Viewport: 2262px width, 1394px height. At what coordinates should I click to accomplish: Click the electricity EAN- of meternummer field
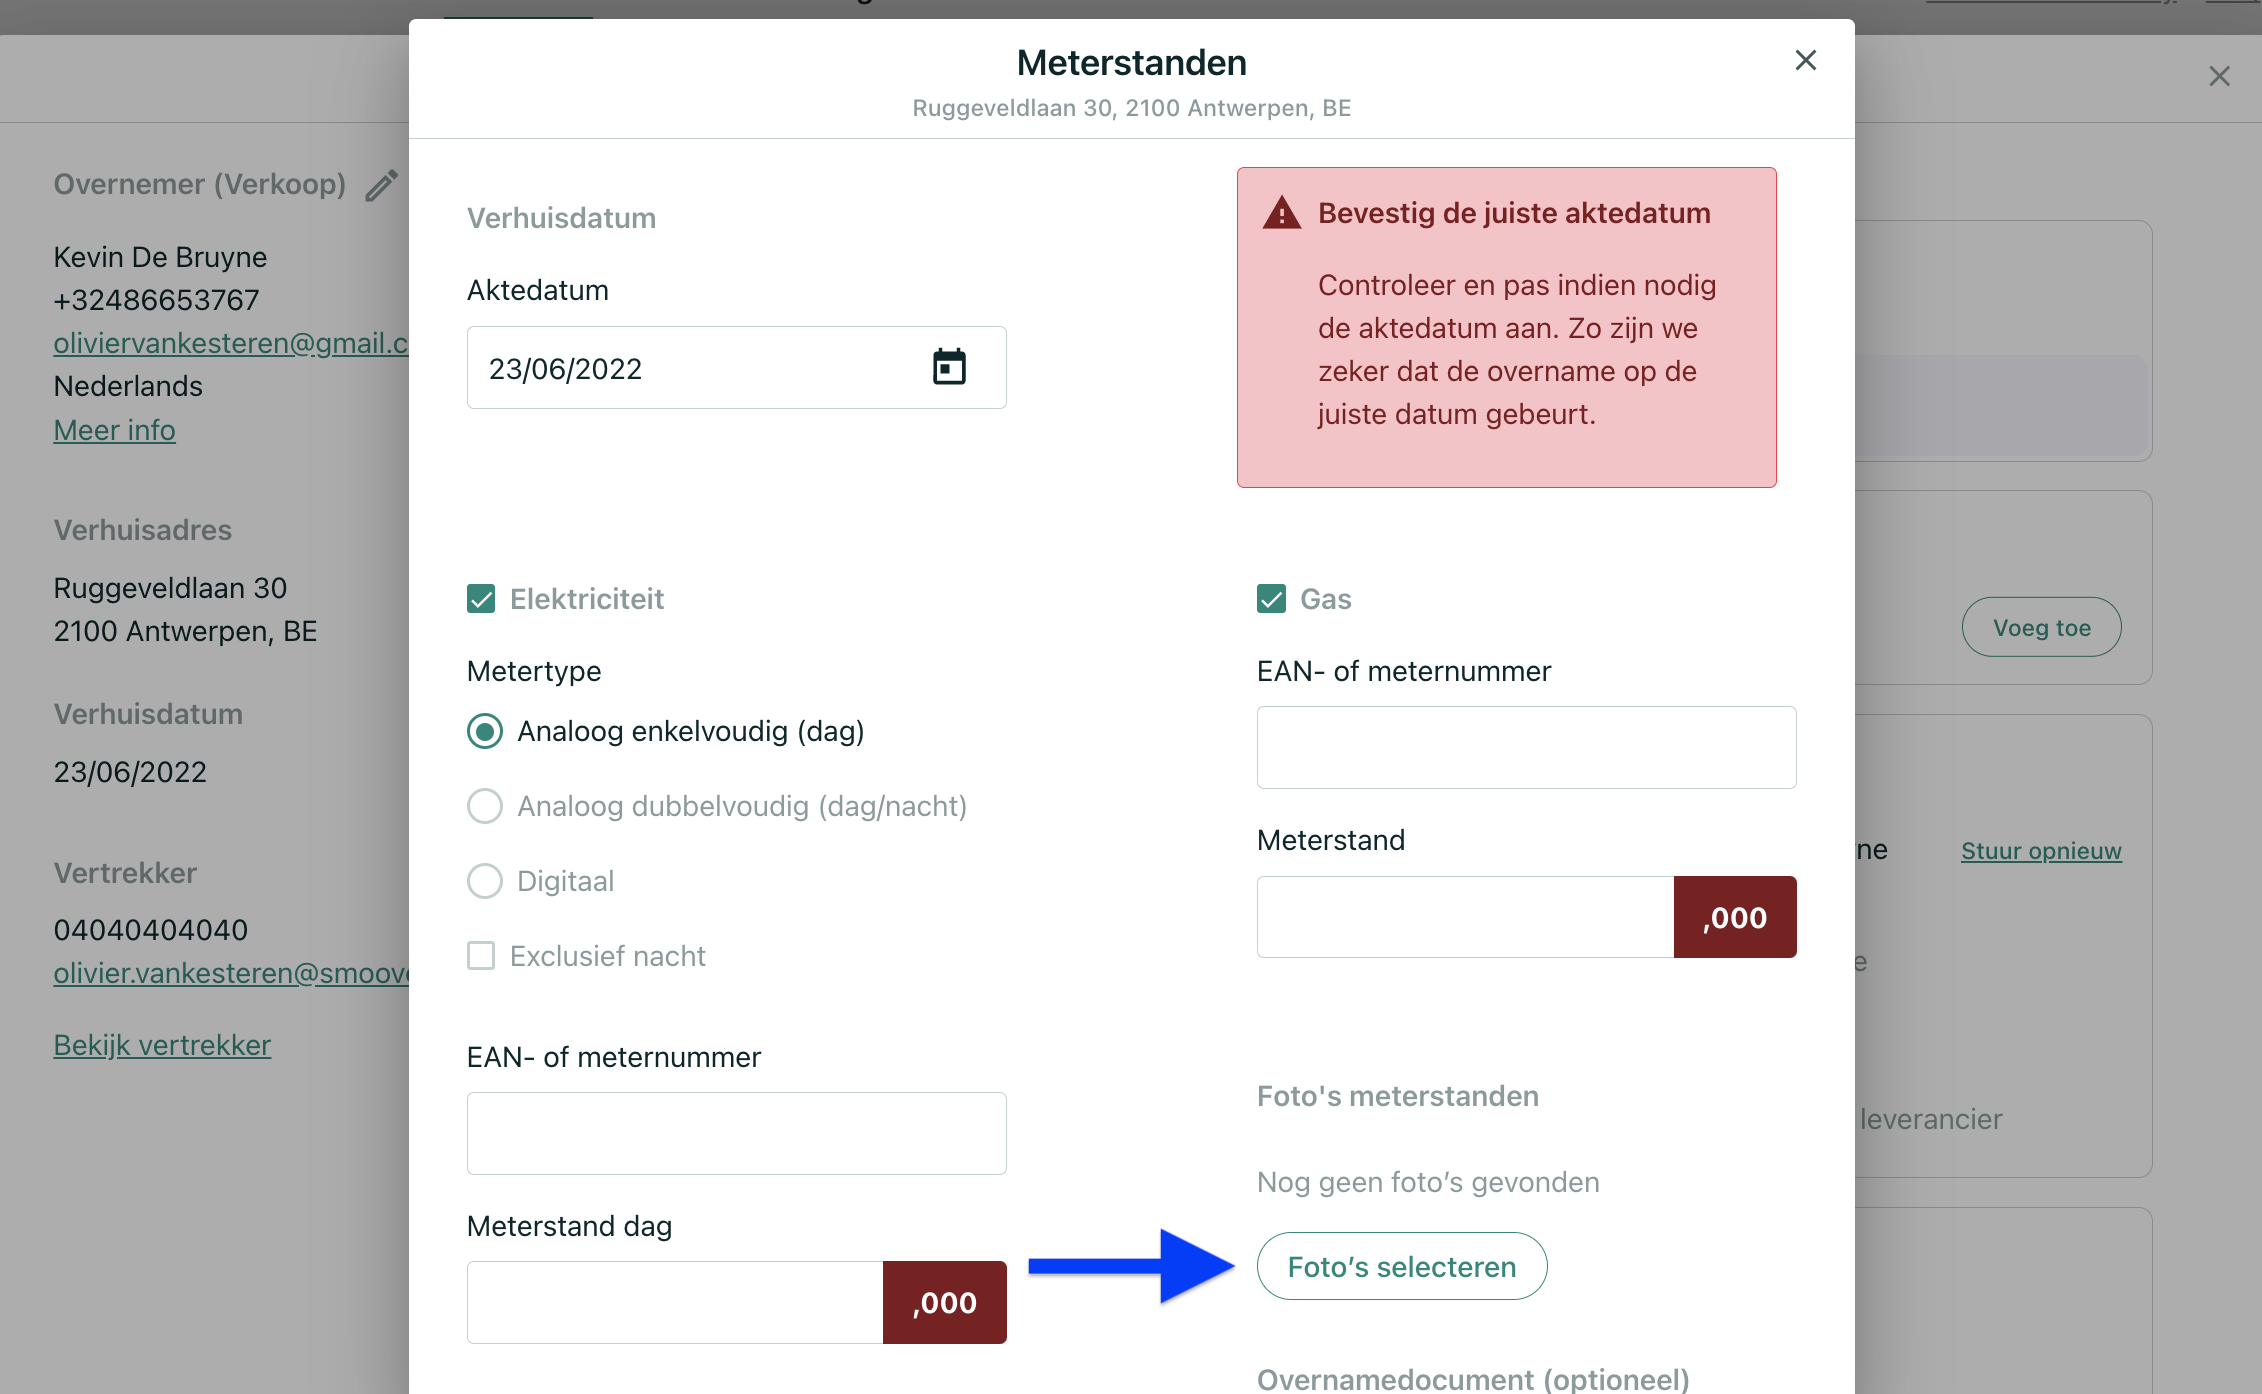click(x=736, y=1133)
